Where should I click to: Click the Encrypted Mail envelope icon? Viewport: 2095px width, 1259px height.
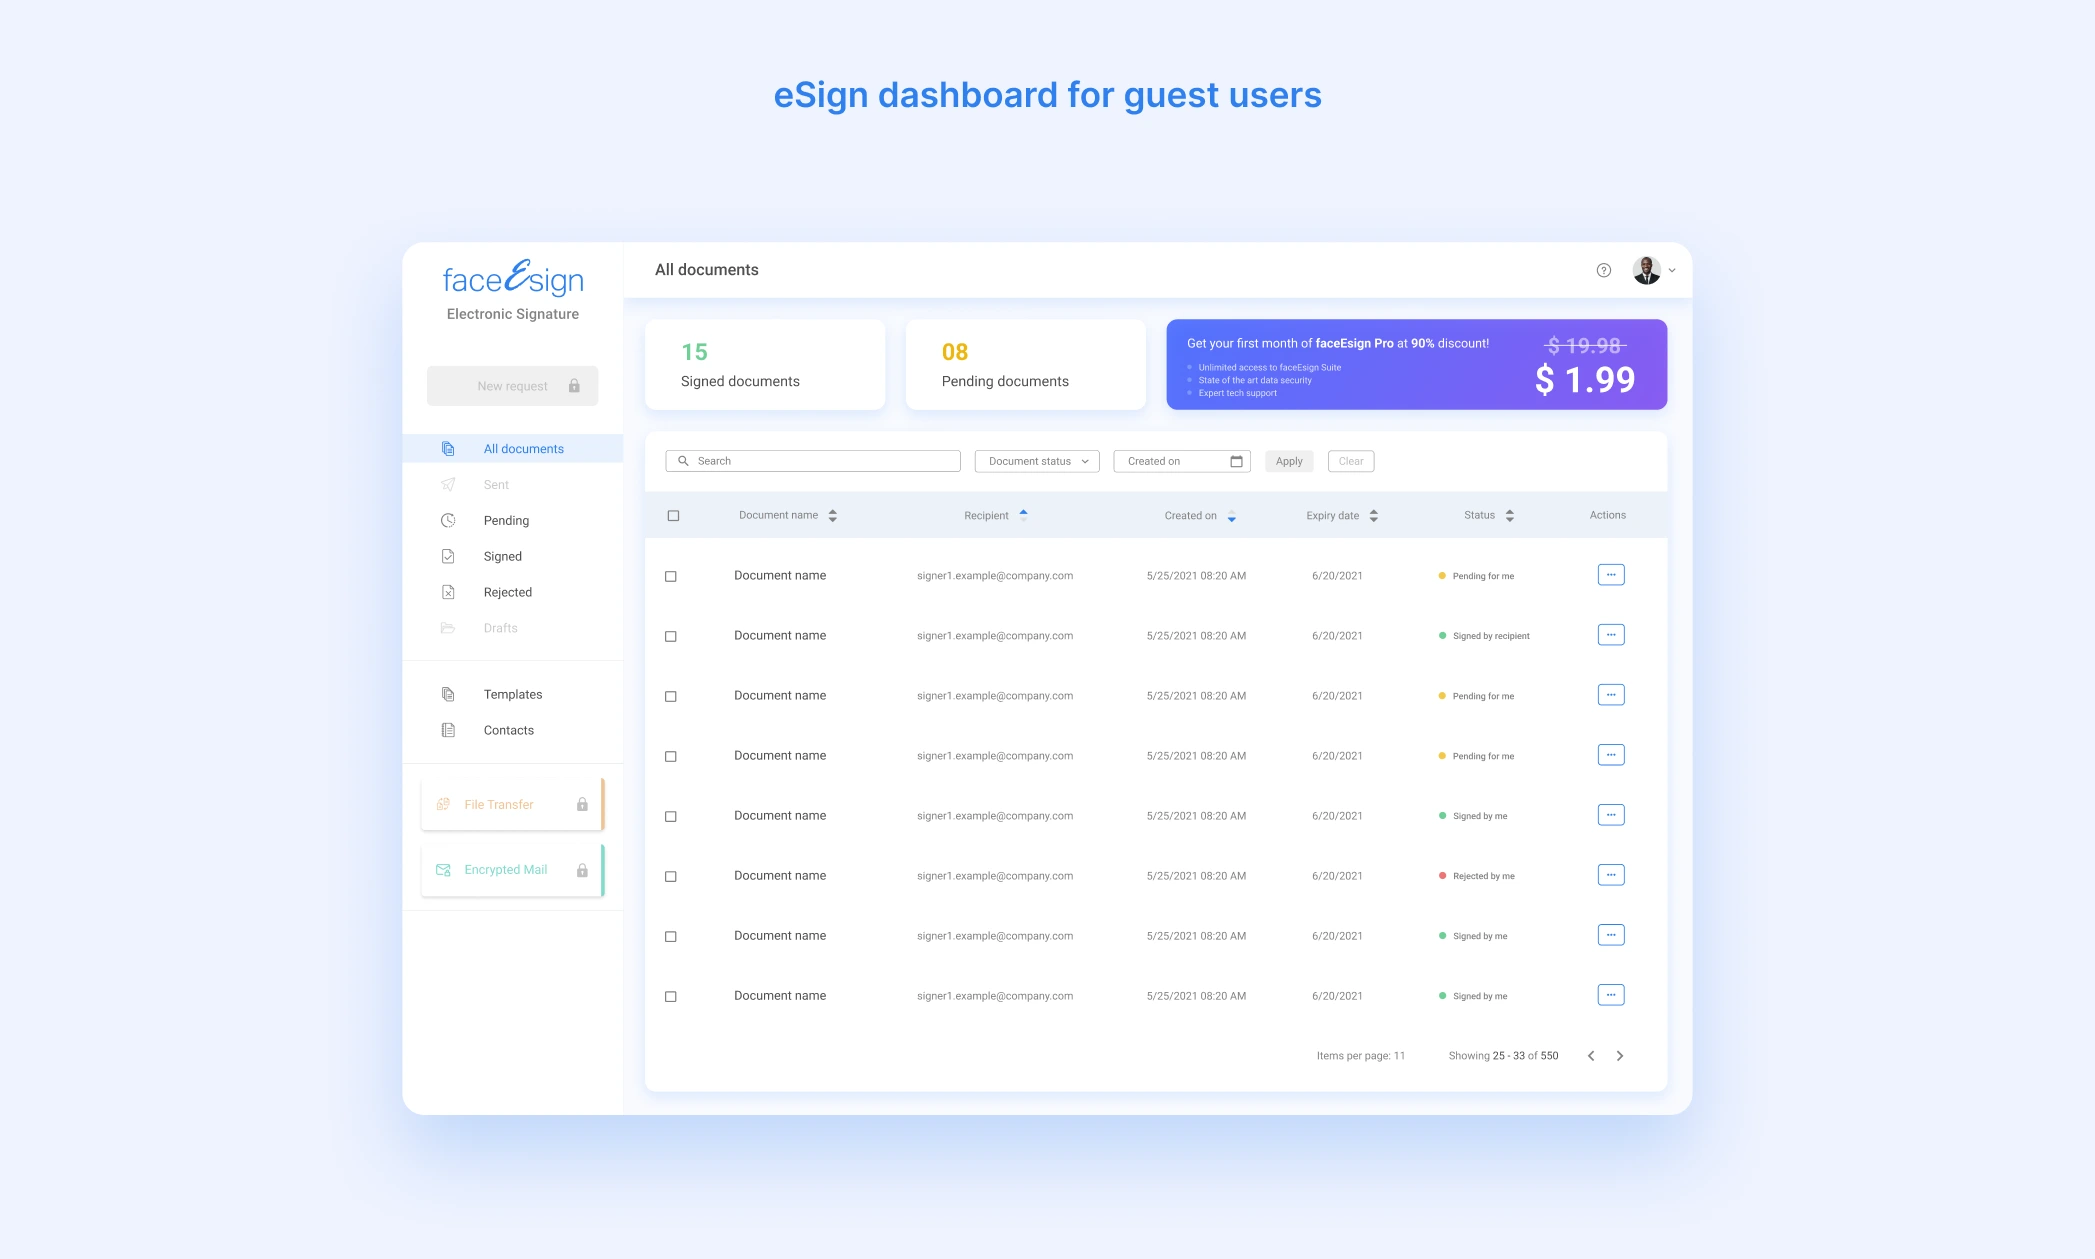(443, 870)
